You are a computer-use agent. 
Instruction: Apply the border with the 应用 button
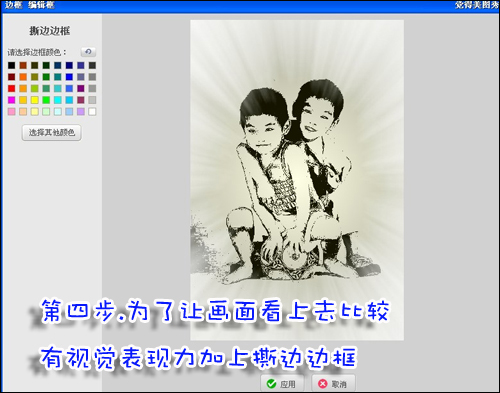click(x=282, y=384)
